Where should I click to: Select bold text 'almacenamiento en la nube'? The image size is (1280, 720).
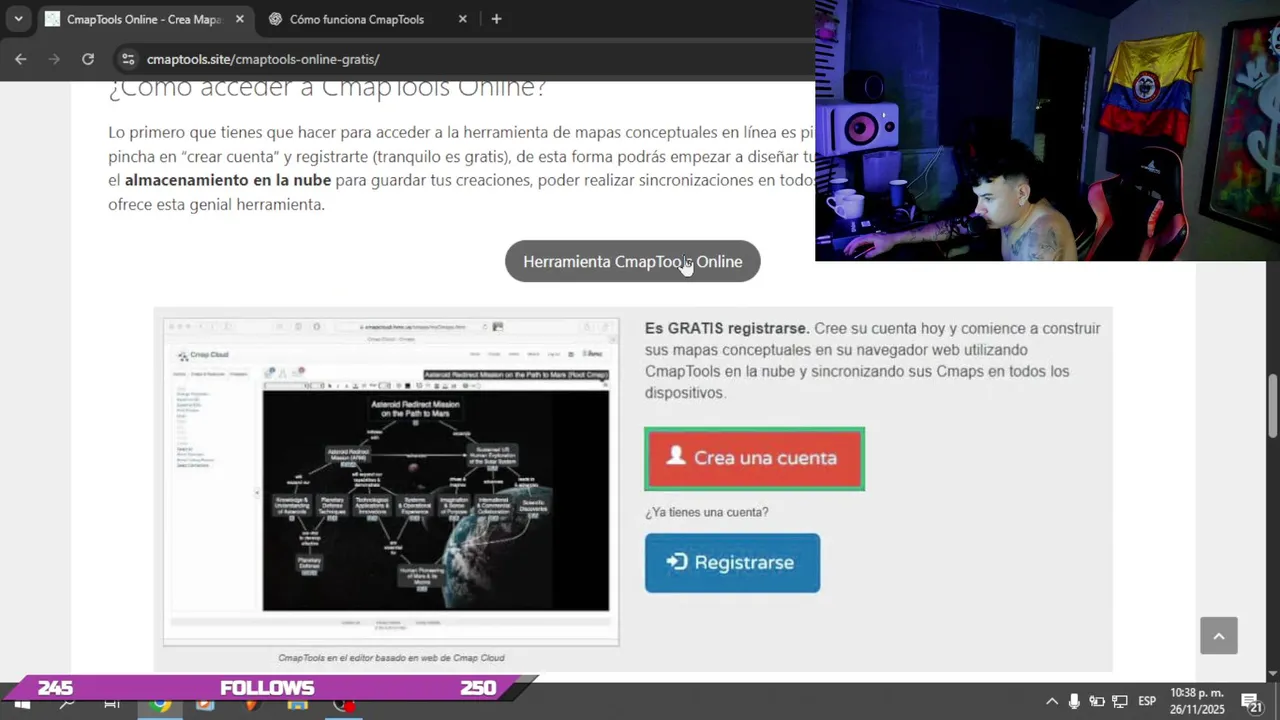tap(228, 181)
